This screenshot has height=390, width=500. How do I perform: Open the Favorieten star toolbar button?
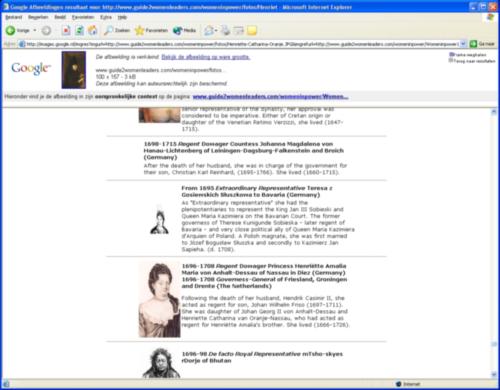pos(151,31)
